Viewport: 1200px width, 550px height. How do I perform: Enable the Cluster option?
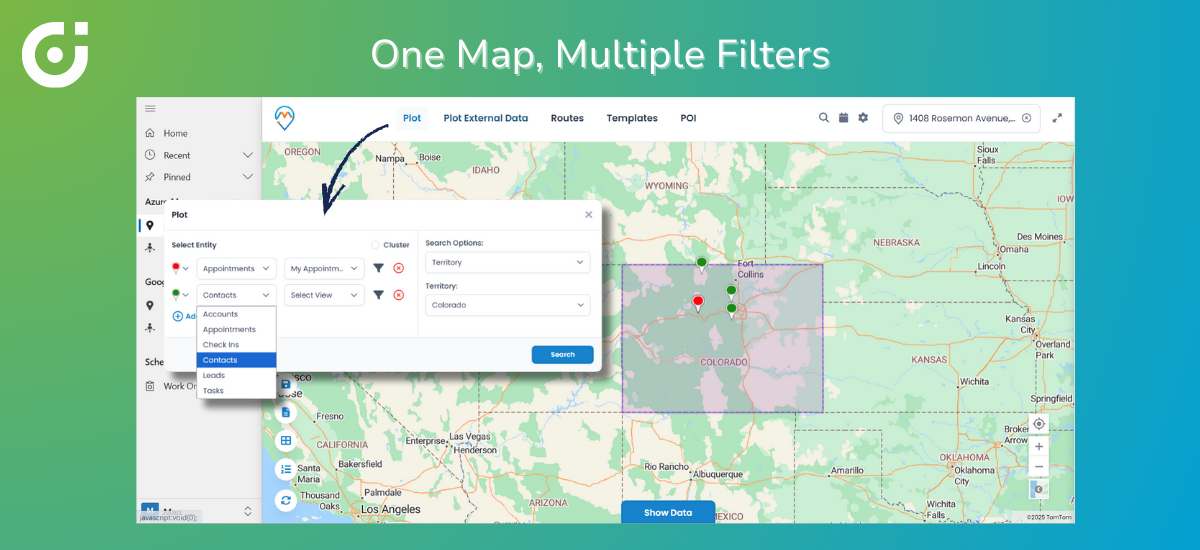coord(376,245)
